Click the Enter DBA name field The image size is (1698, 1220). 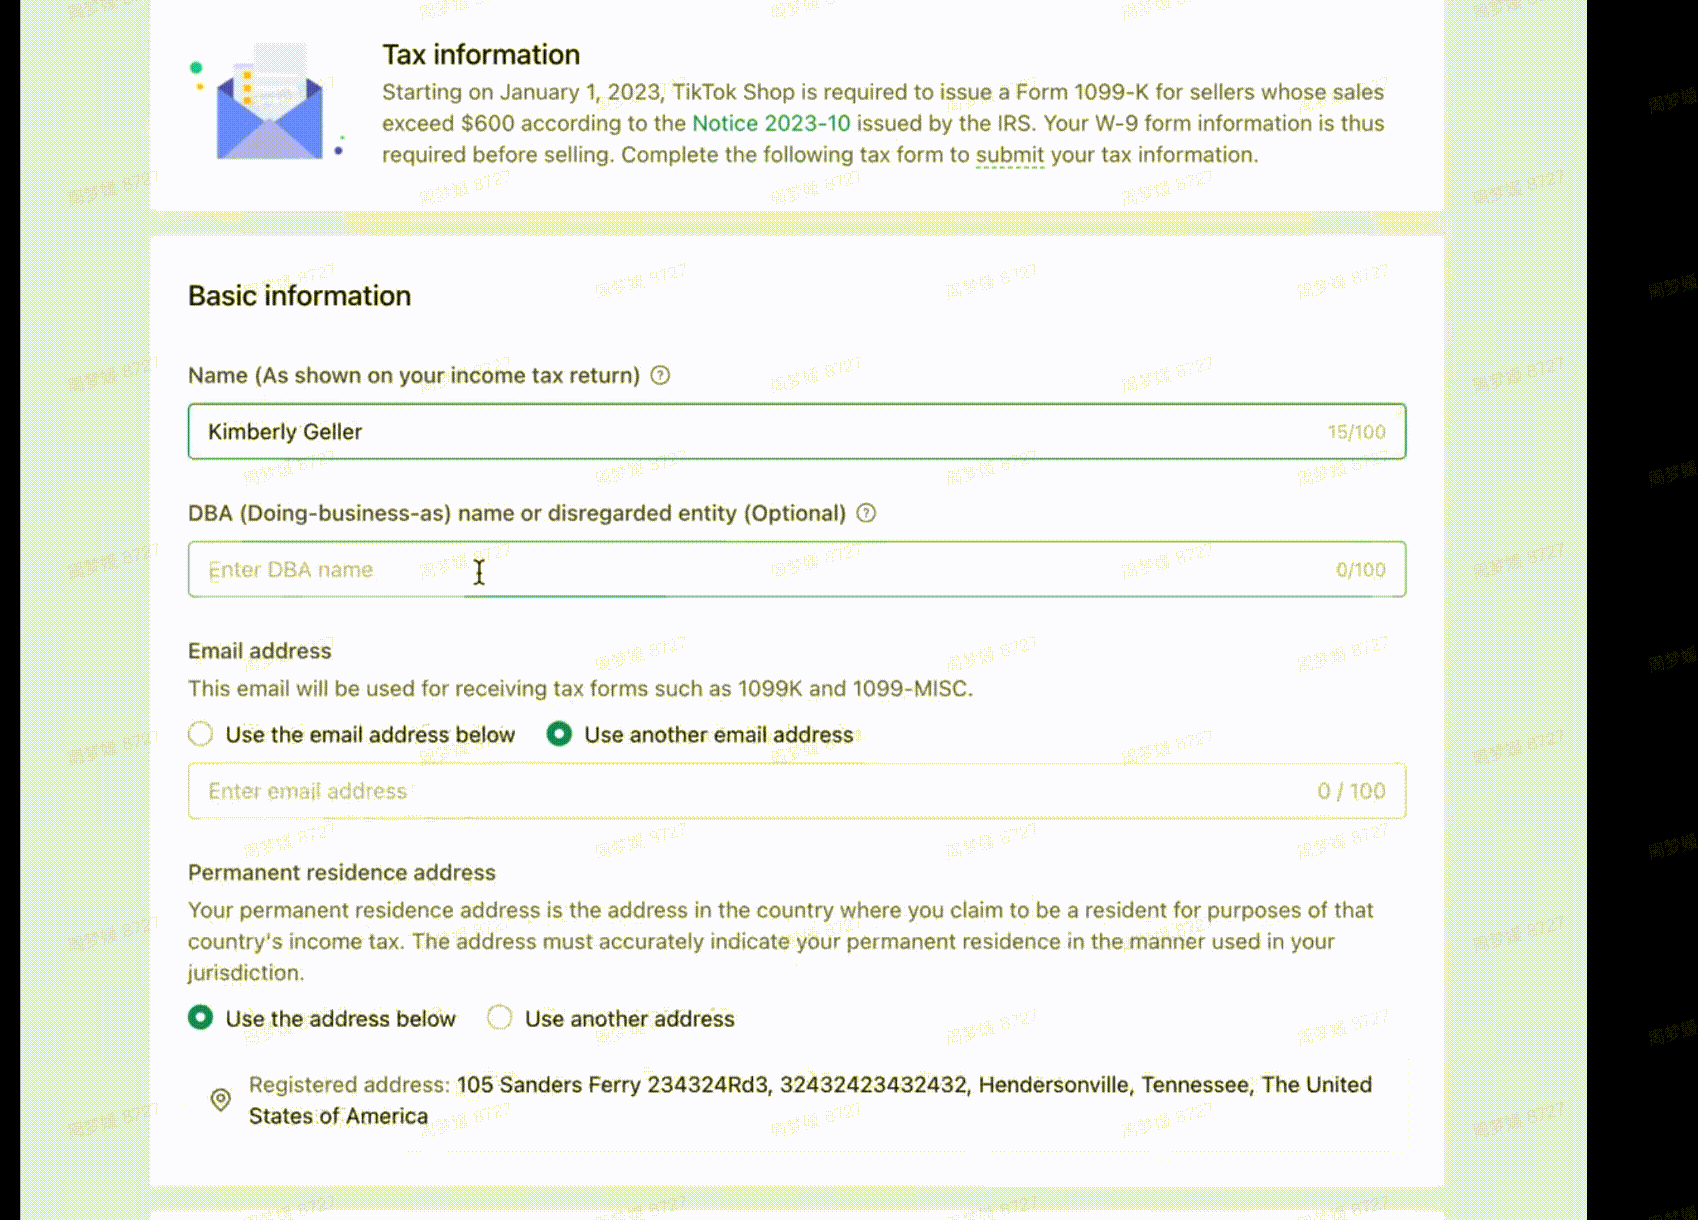coord(797,569)
